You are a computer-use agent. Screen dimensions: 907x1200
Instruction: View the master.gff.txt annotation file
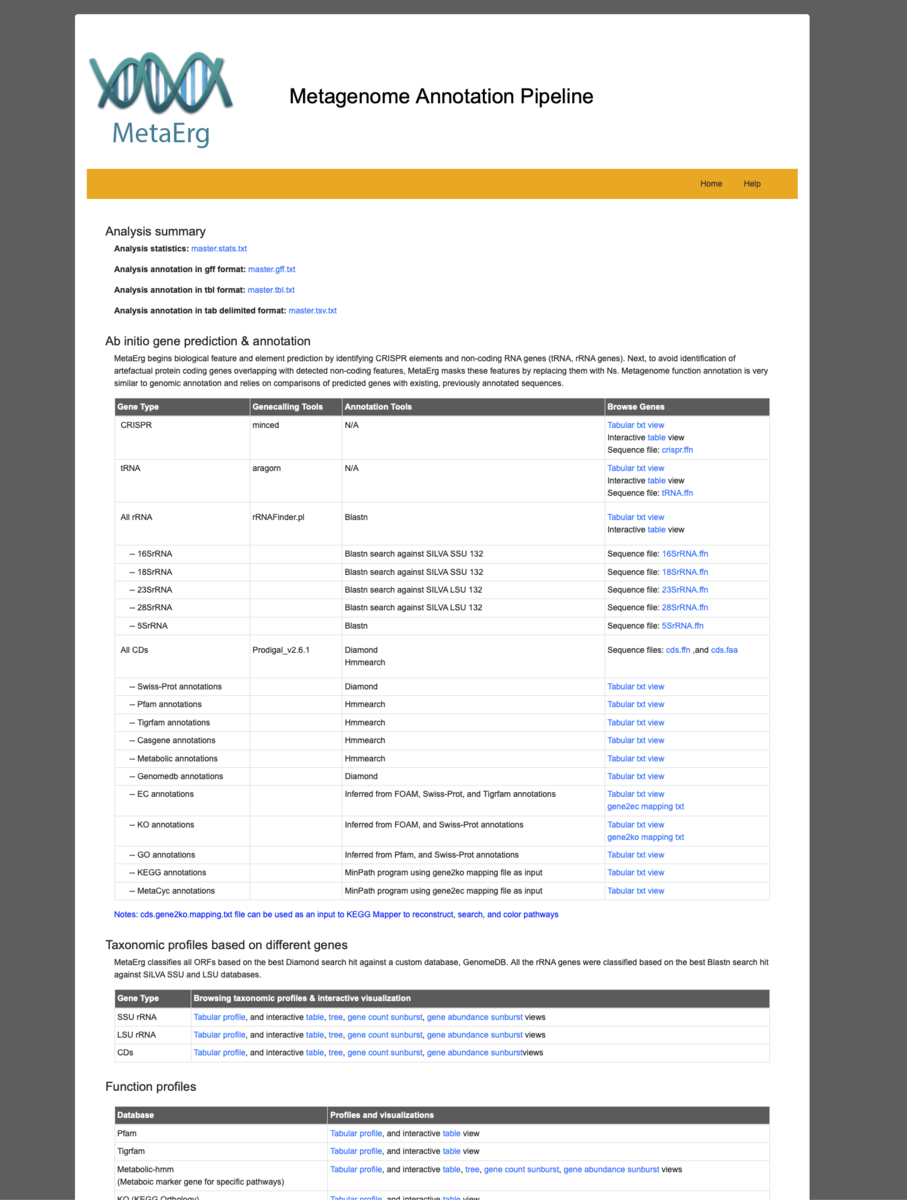tap(271, 269)
